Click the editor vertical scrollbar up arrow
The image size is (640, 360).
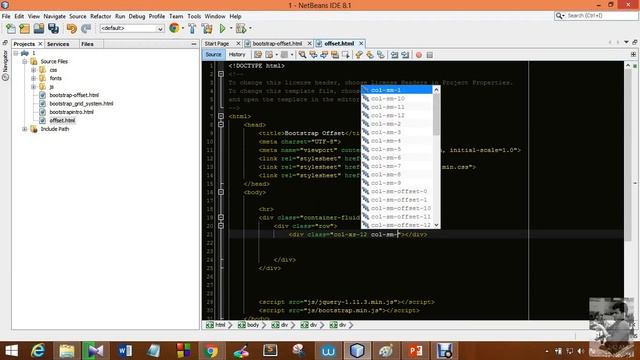[628, 65]
